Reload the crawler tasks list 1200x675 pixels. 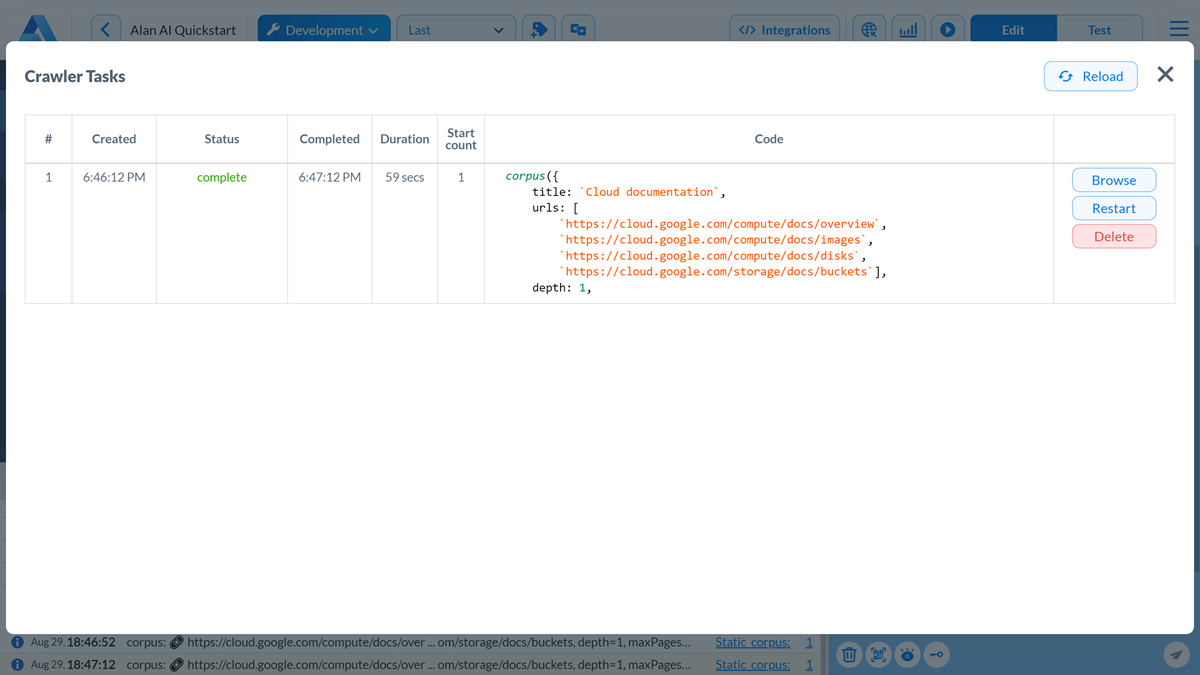(x=1090, y=76)
